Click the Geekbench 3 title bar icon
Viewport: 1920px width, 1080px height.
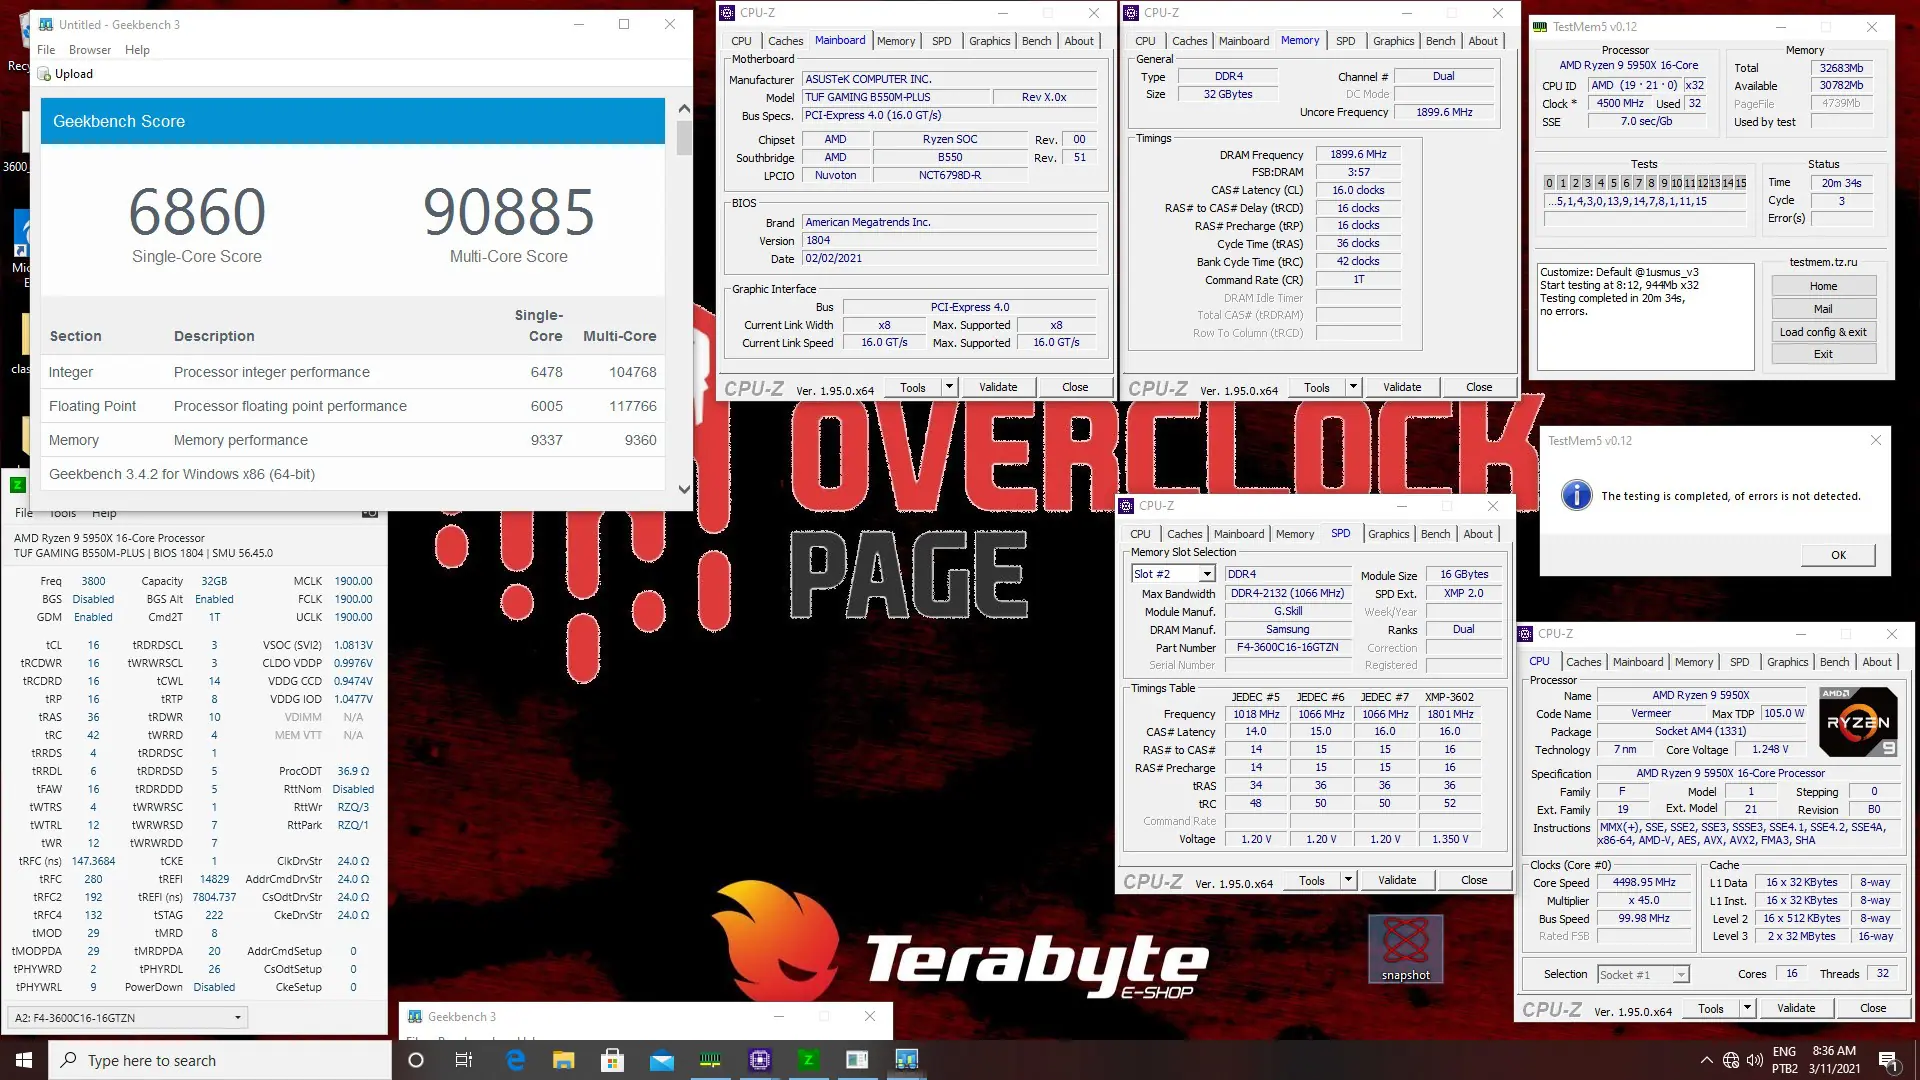46,24
